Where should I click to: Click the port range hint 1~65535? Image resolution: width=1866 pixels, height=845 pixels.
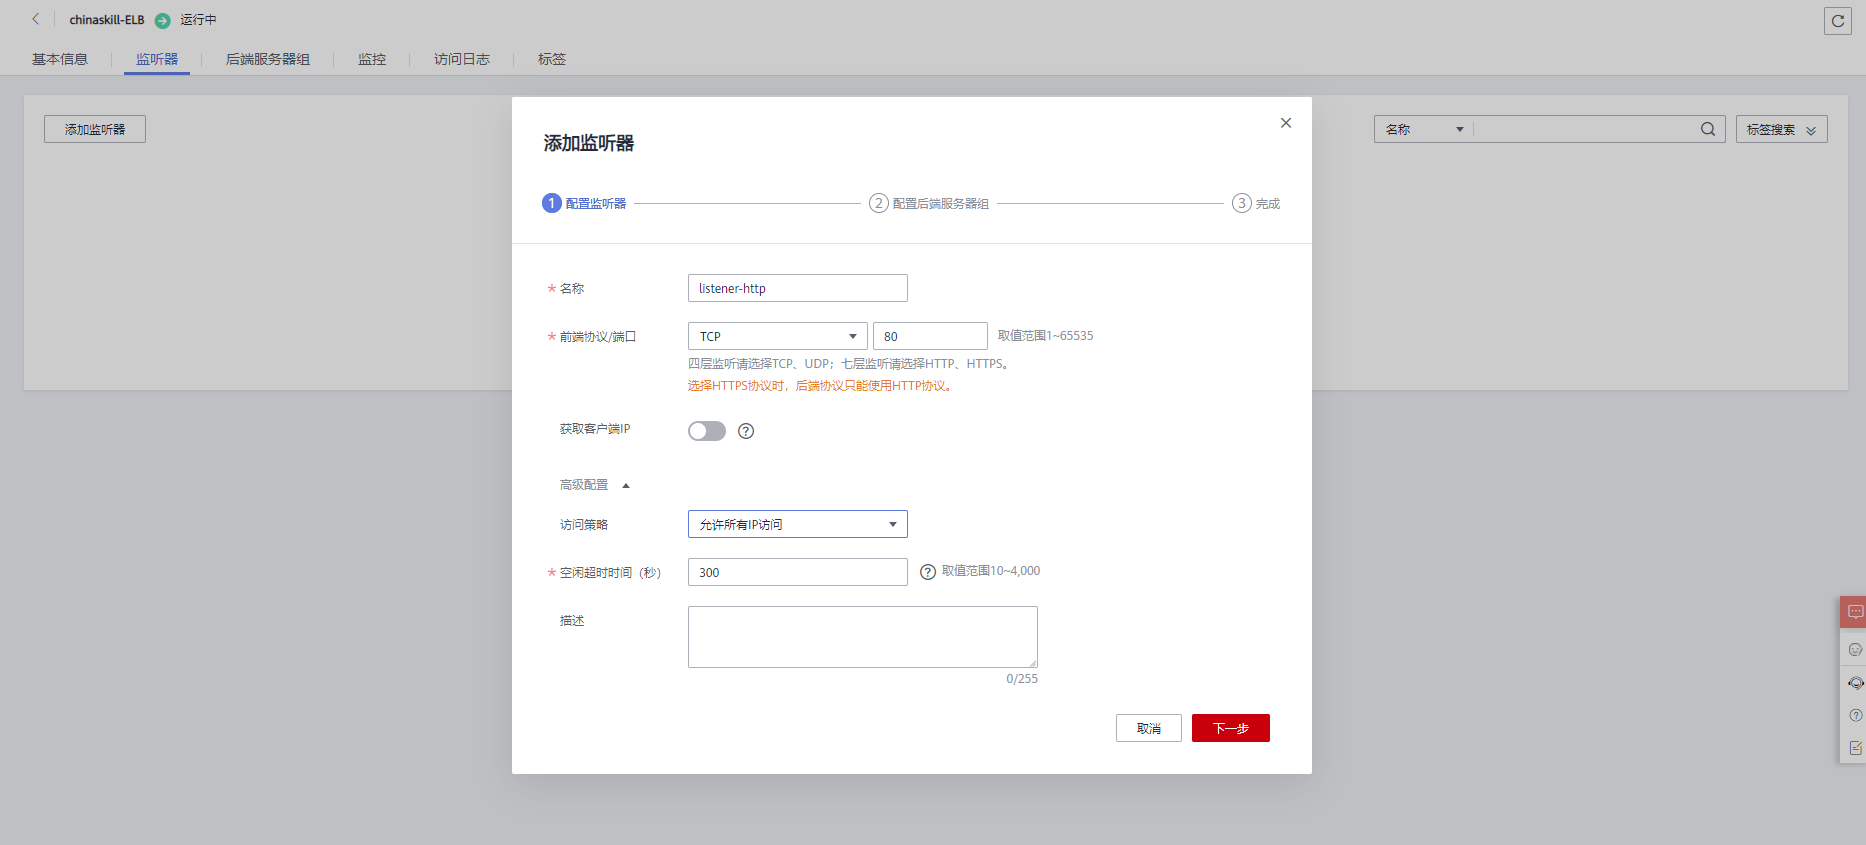1046,336
